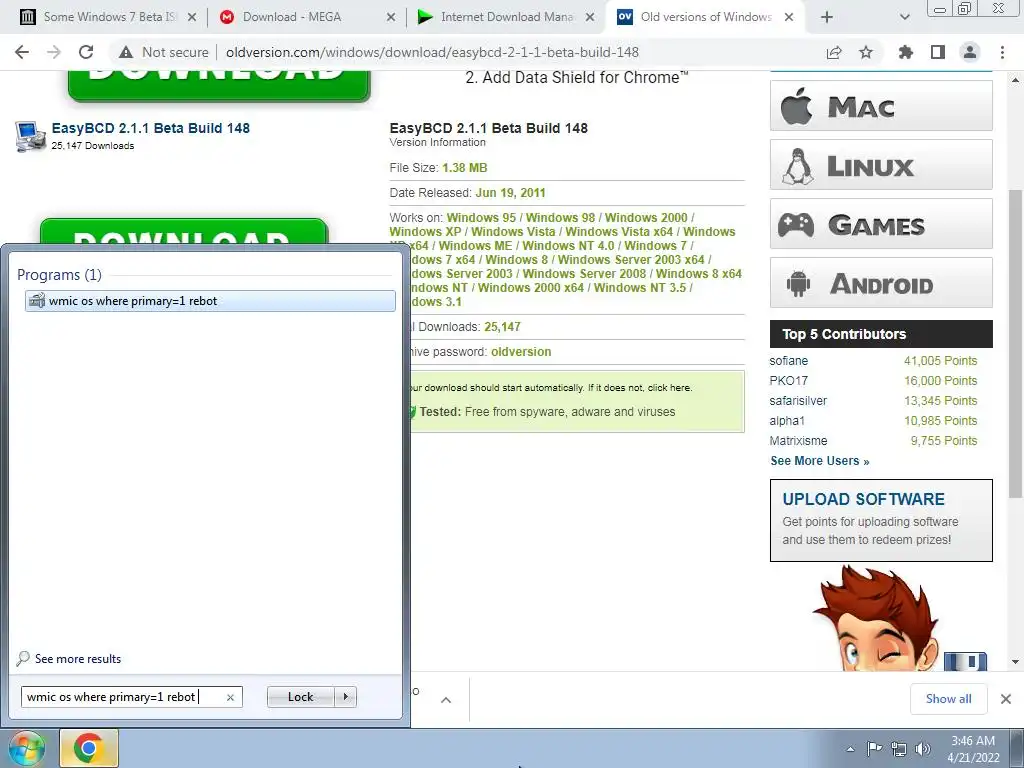This screenshot has width=1024, height=768.
Task: Switch to Some Windows 7 Beta ISO tab
Action: click(108, 17)
